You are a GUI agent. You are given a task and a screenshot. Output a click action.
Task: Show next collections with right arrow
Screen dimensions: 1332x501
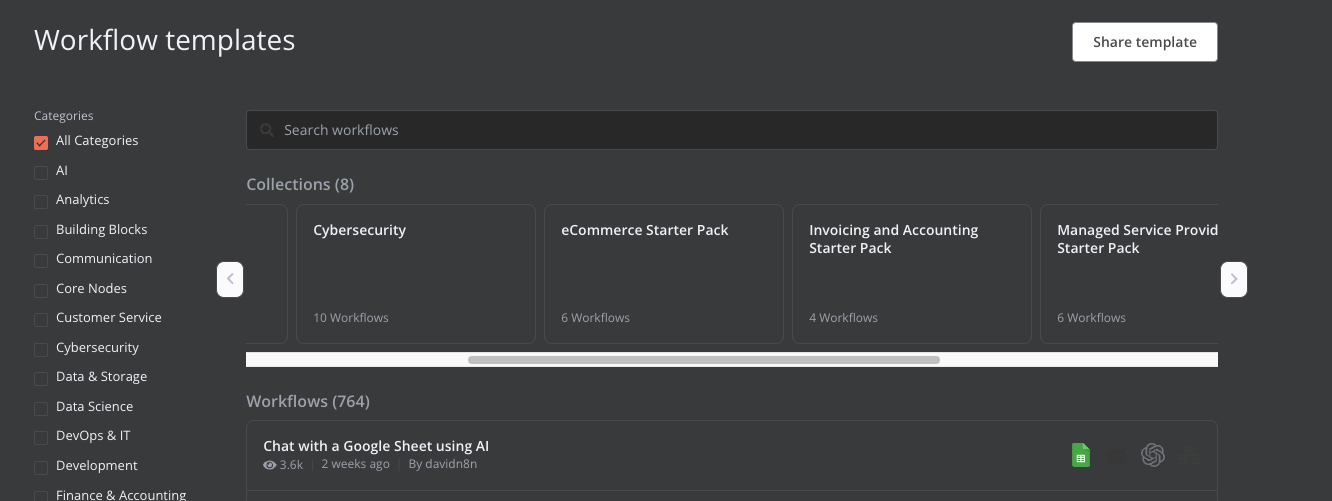point(1234,279)
